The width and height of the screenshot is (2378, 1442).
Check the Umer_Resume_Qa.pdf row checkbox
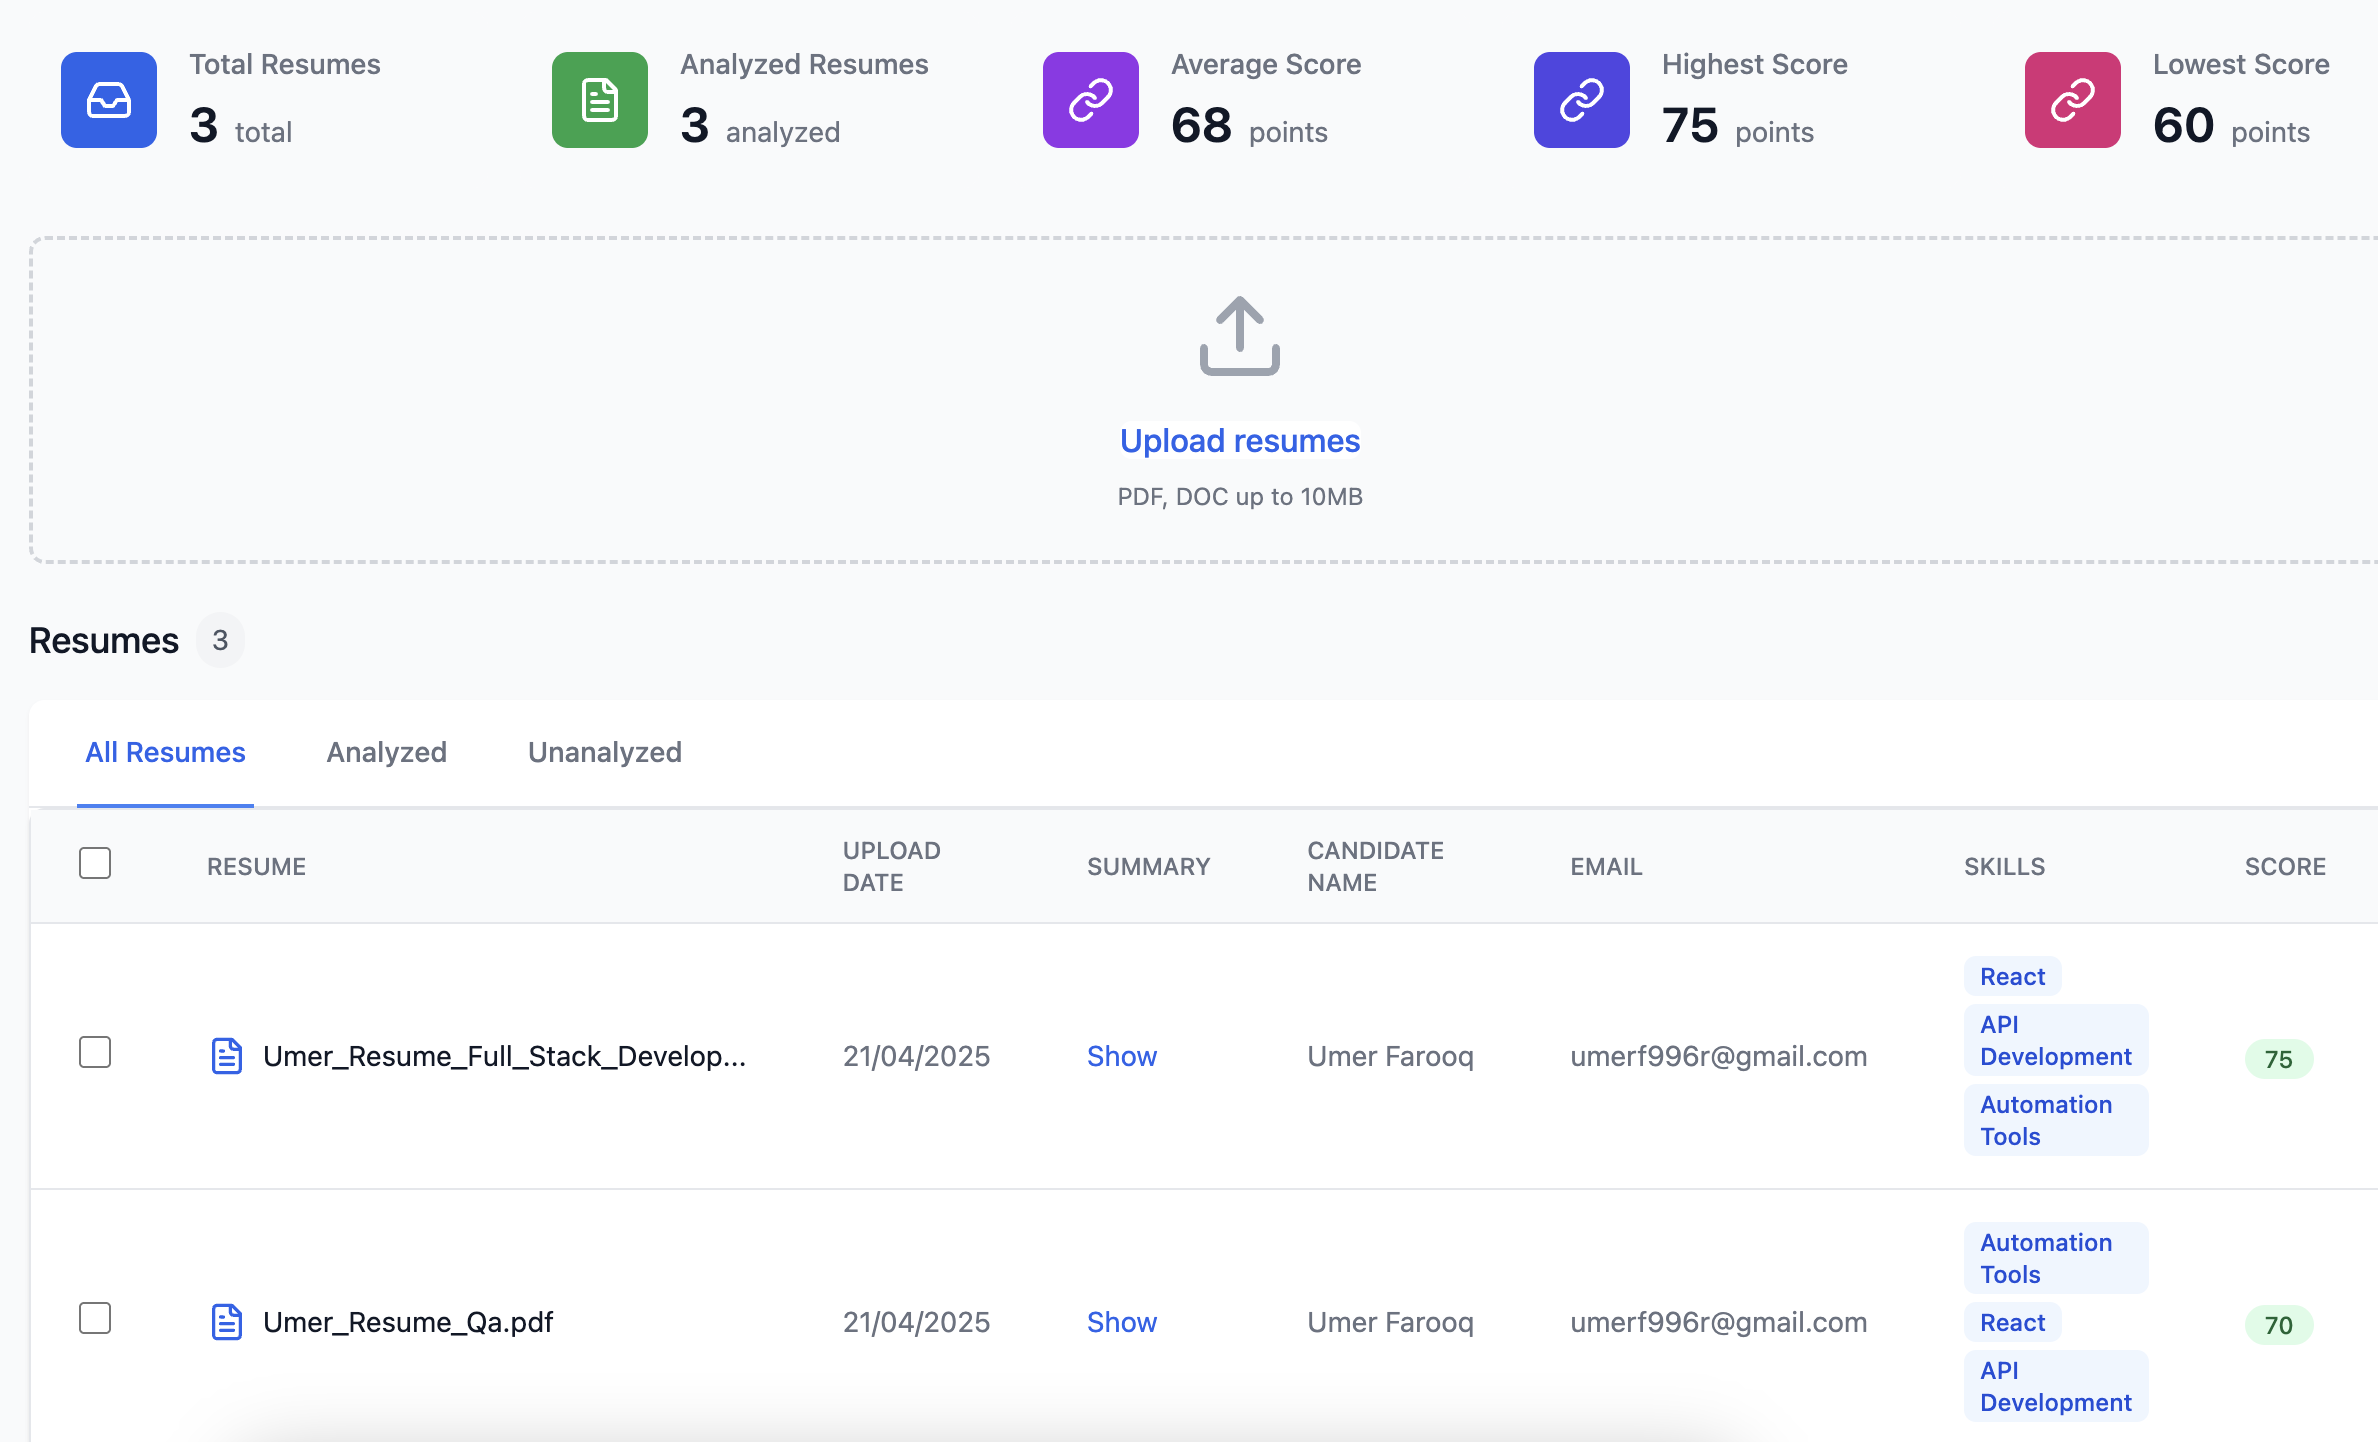click(x=95, y=1318)
